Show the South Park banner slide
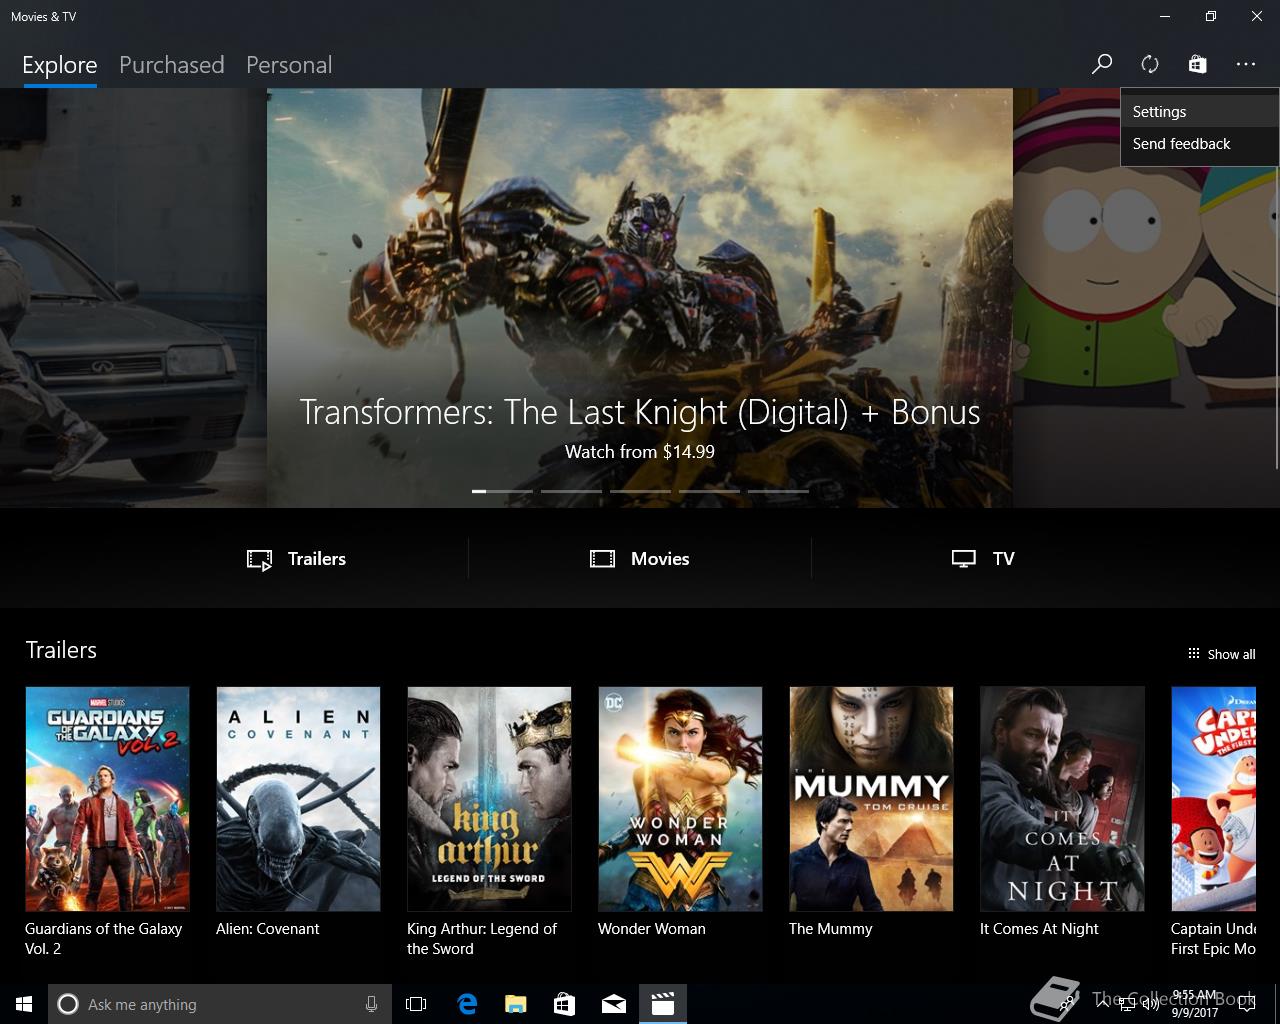Screen dimensions: 1280x1024 (1145, 298)
